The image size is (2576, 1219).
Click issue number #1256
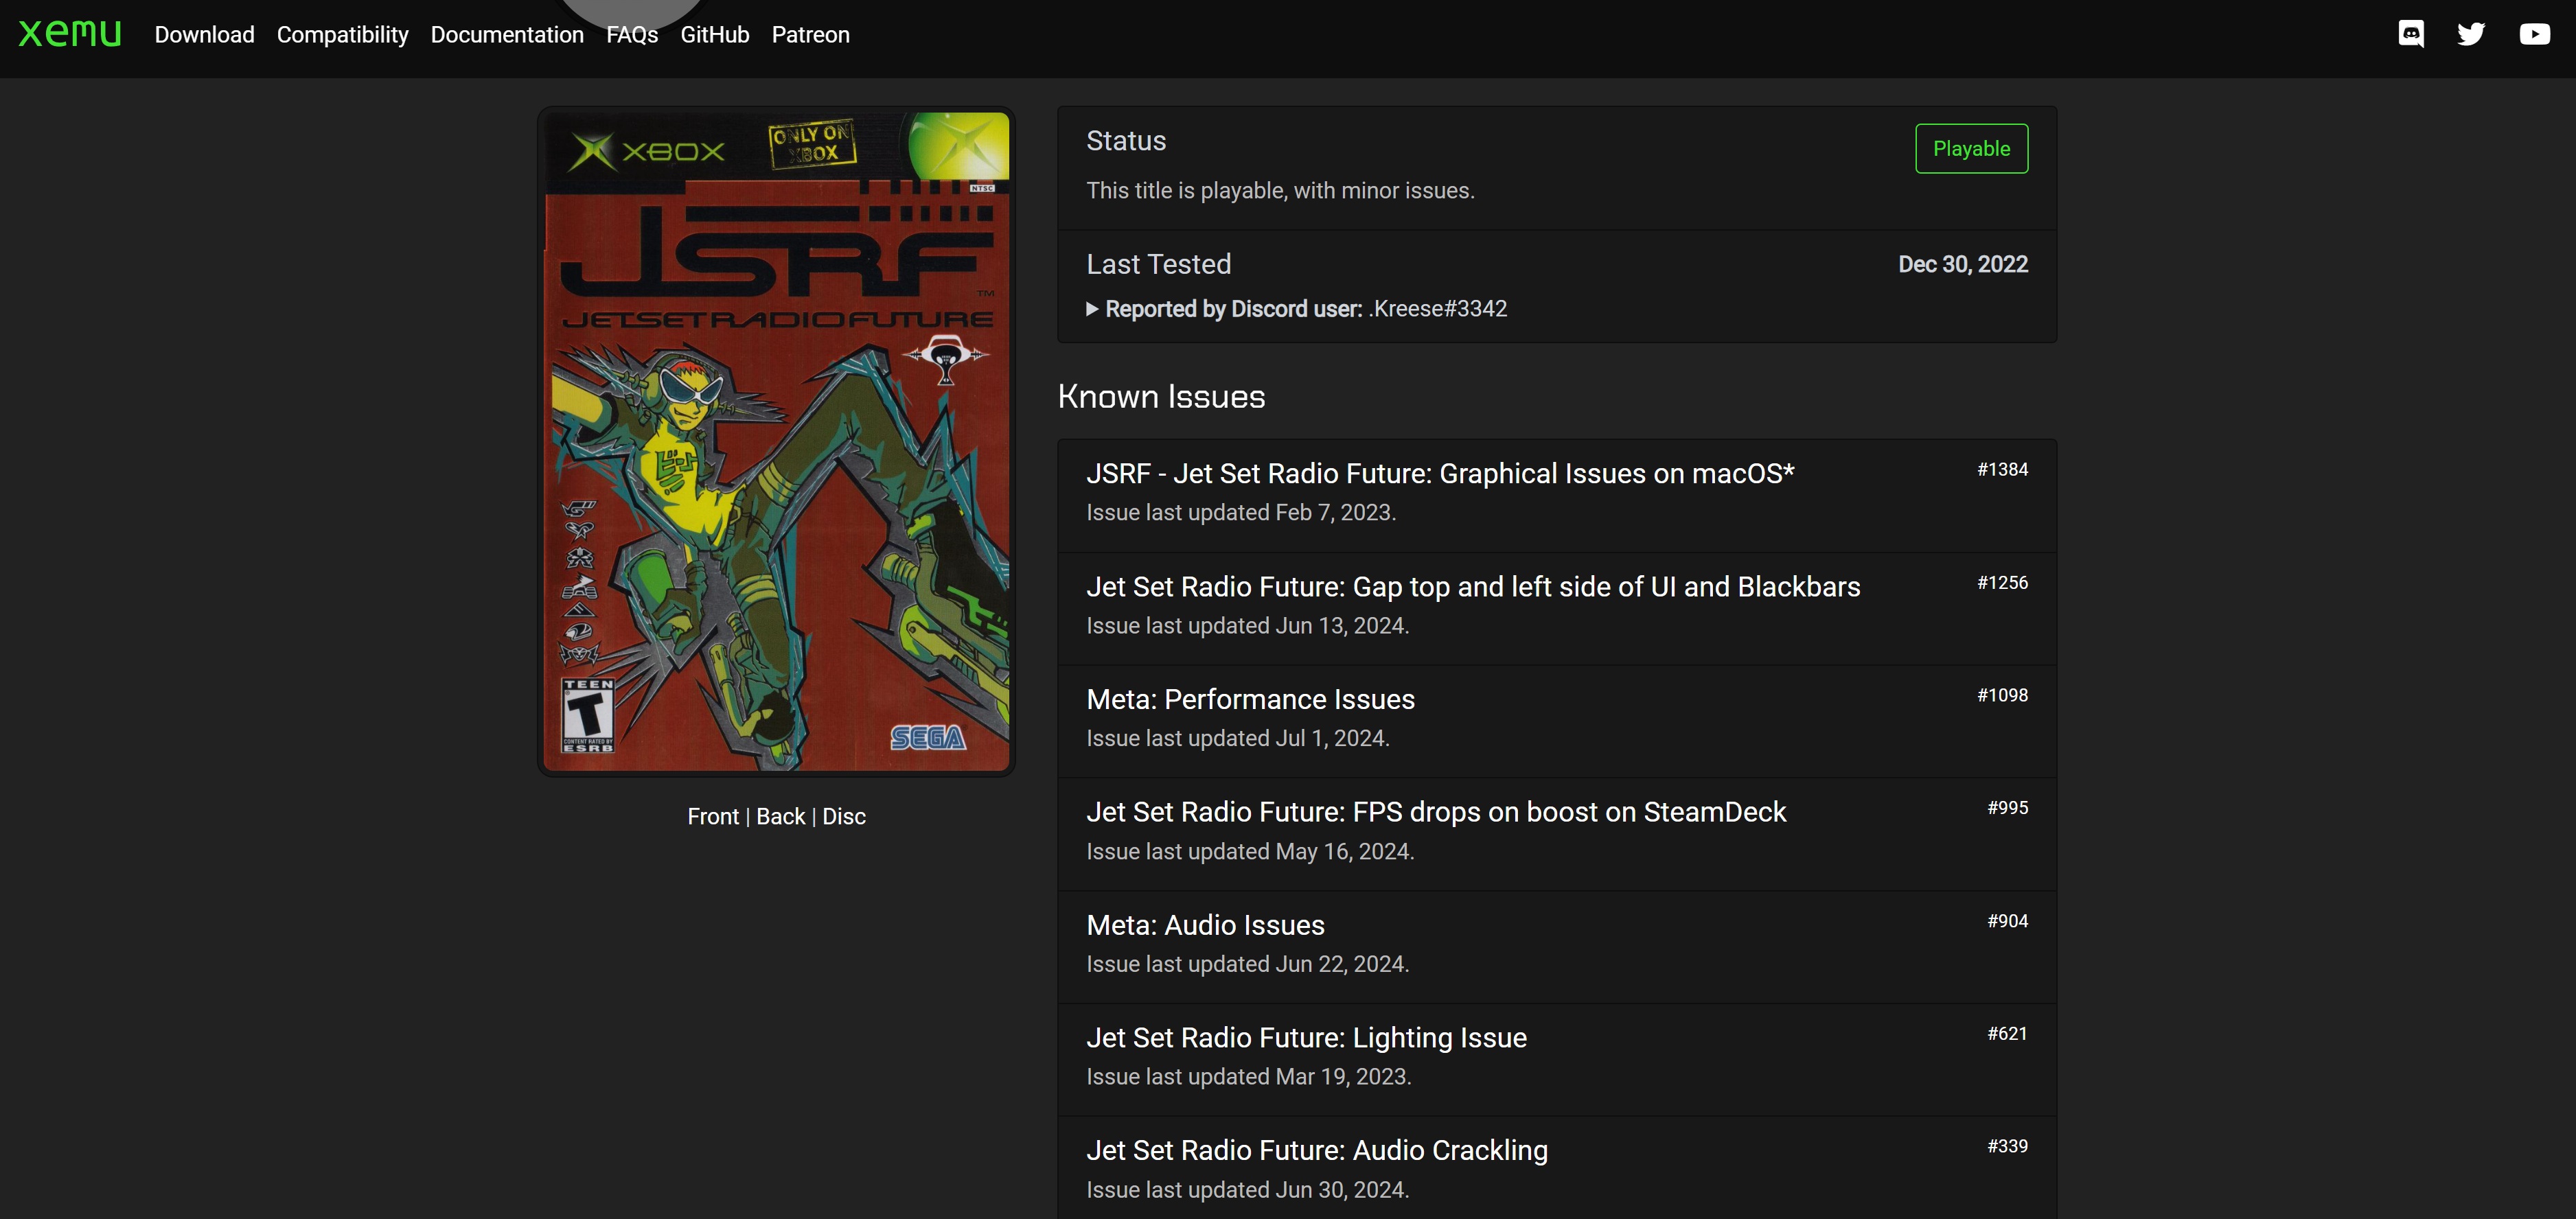[x=2002, y=582]
